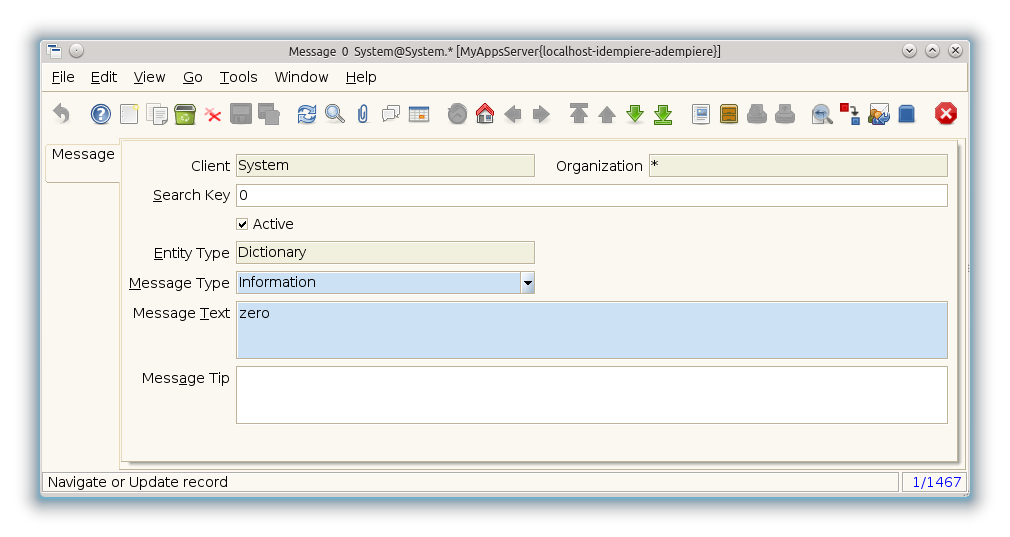The width and height of the screenshot is (1010, 537).
Task: Expand the Message Type dropdown
Action: 527,283
